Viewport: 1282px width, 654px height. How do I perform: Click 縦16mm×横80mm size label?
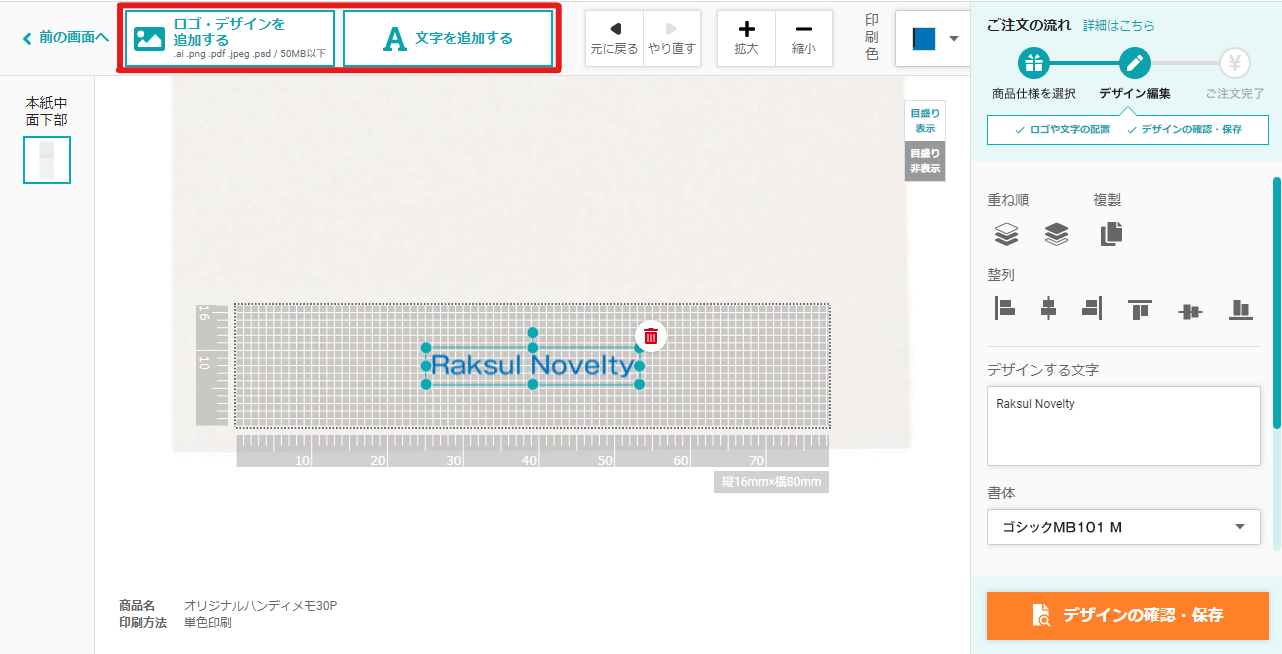tap(771, 482)
